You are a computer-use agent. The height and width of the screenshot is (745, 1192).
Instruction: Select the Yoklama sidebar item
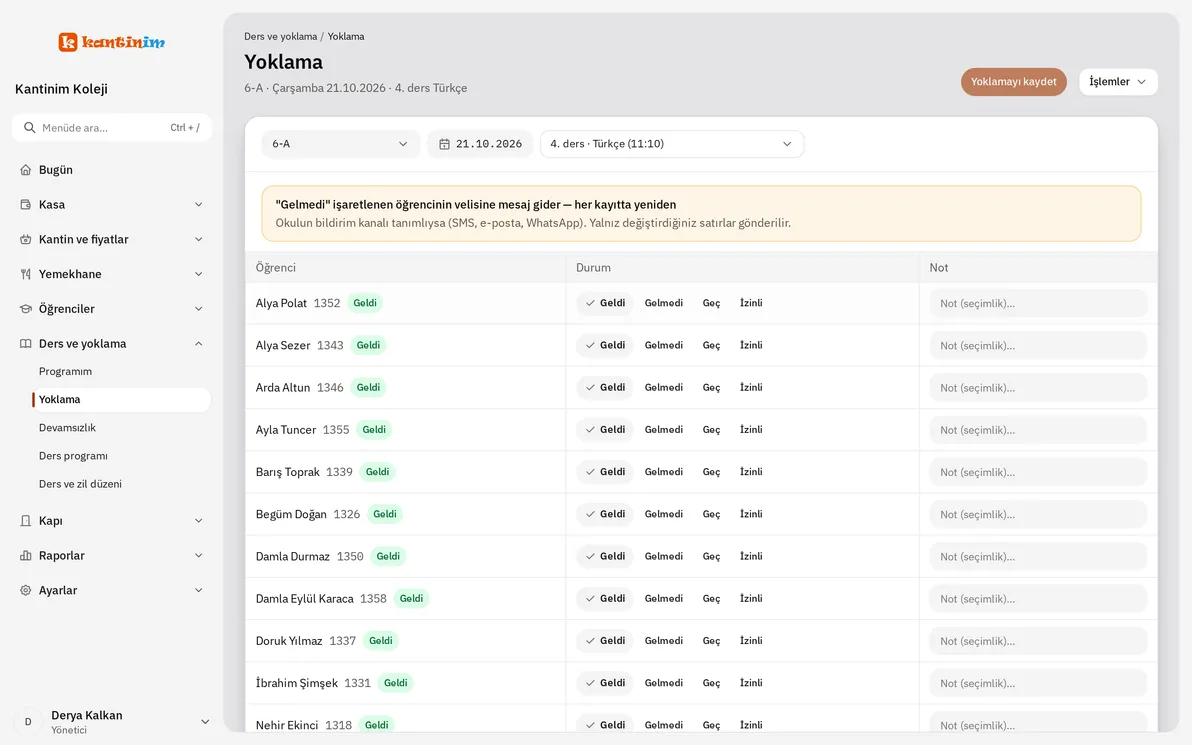(122, 400)
